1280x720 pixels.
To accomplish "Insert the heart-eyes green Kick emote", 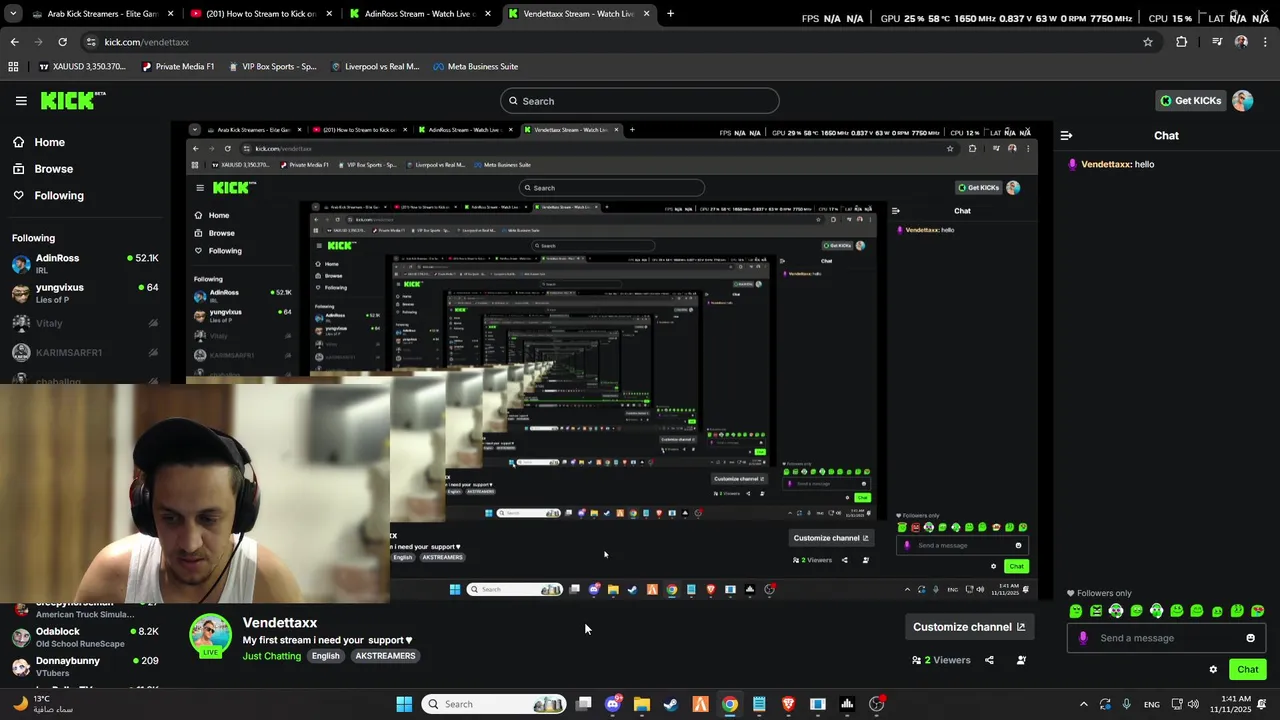I will pos(1257,611).
